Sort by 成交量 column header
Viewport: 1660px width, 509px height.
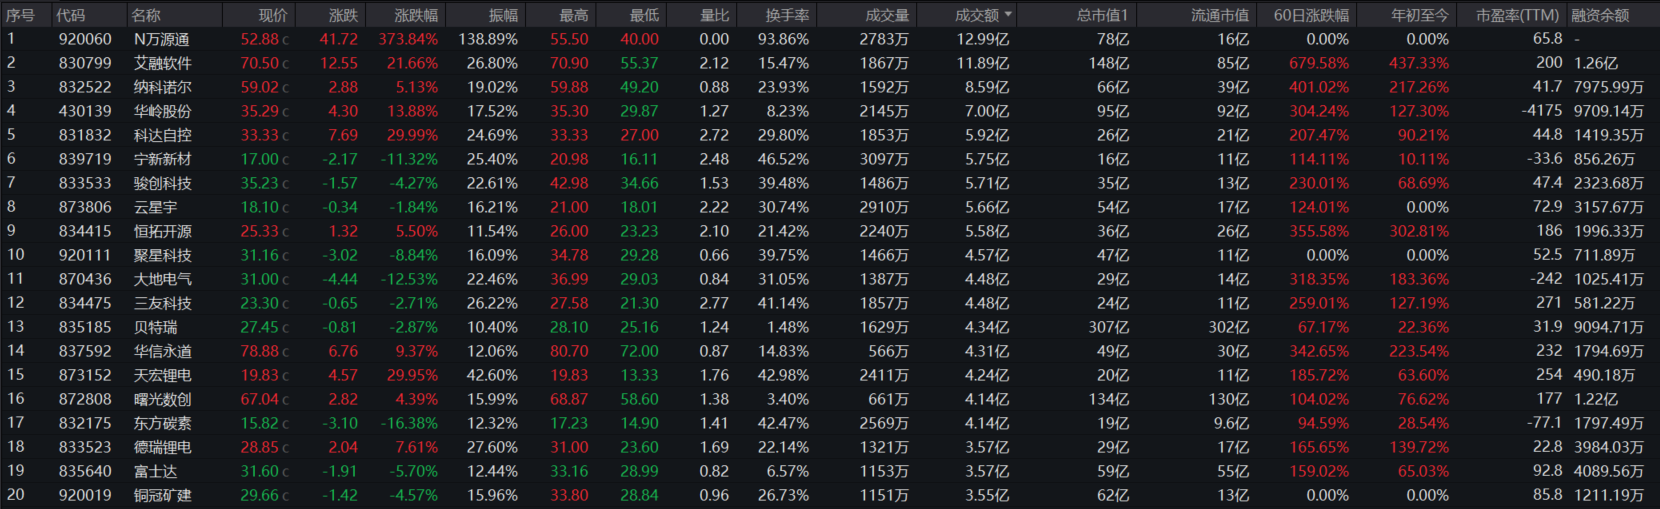[x=887, y=15]
